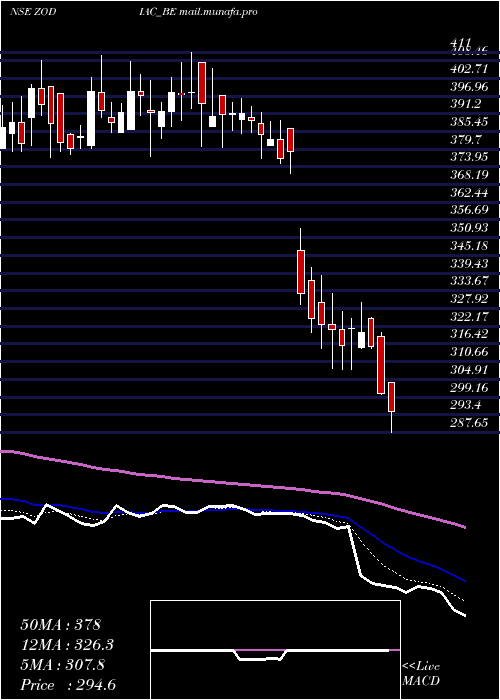Click the 293.4 price axis label

click(466, 404)
